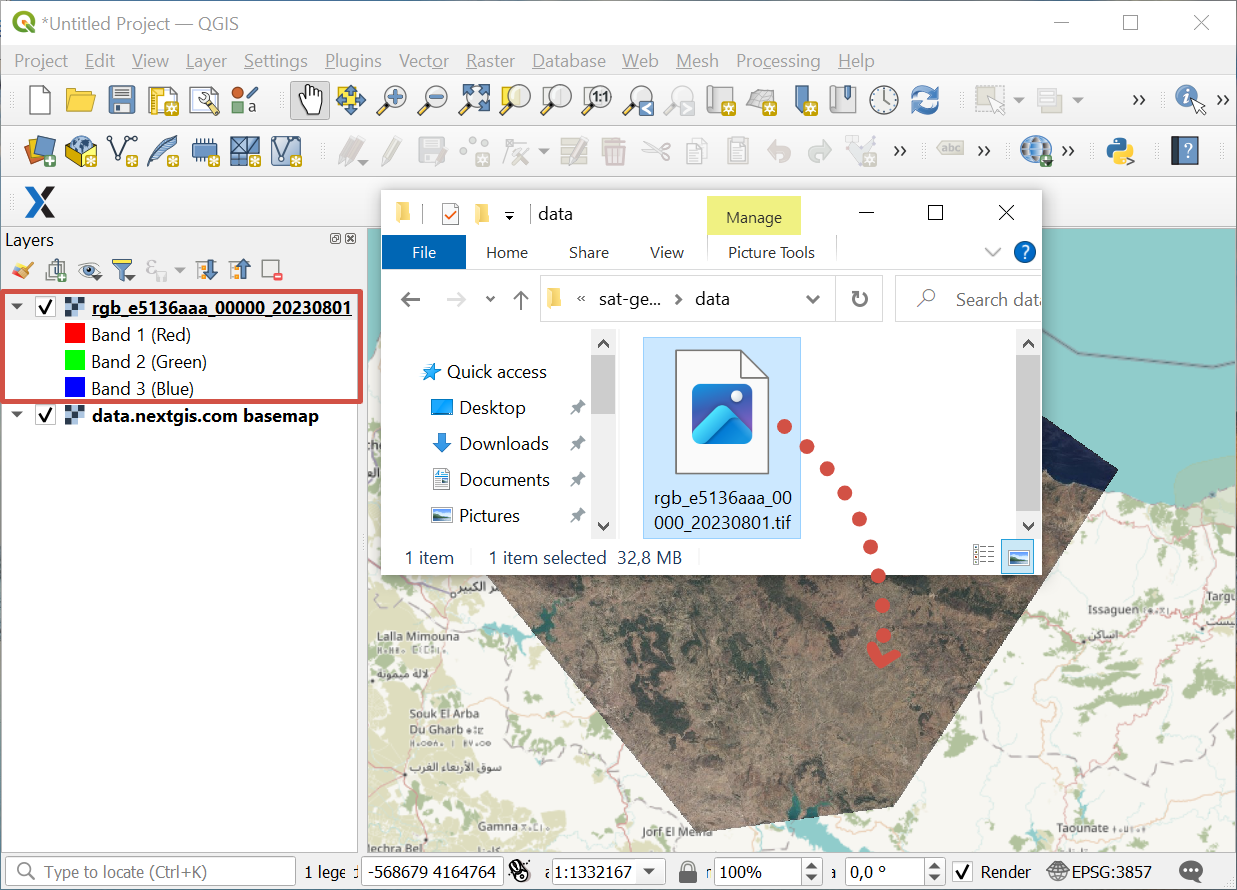The image size is (1237, 890).
Task: Click the Zoom Full extent icon
Action: coord(473,99)
